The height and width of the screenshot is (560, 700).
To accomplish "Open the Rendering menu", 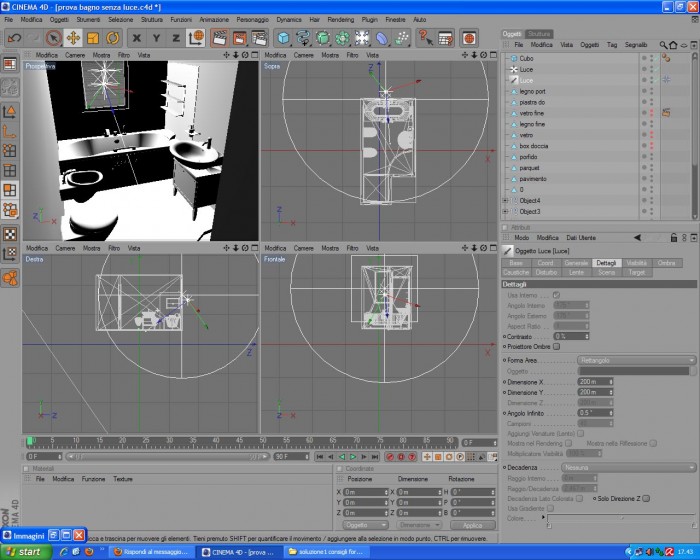I will 341,20.
